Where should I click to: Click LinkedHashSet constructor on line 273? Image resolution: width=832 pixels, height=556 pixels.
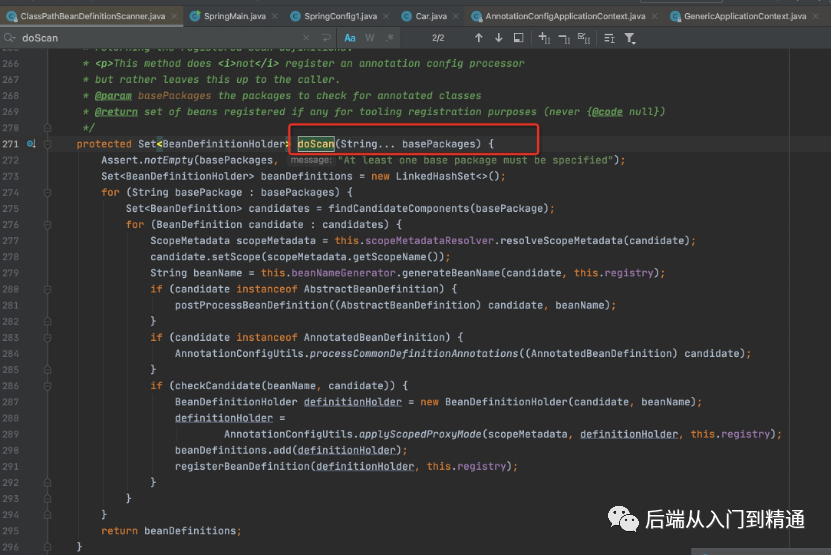(435, 176)
